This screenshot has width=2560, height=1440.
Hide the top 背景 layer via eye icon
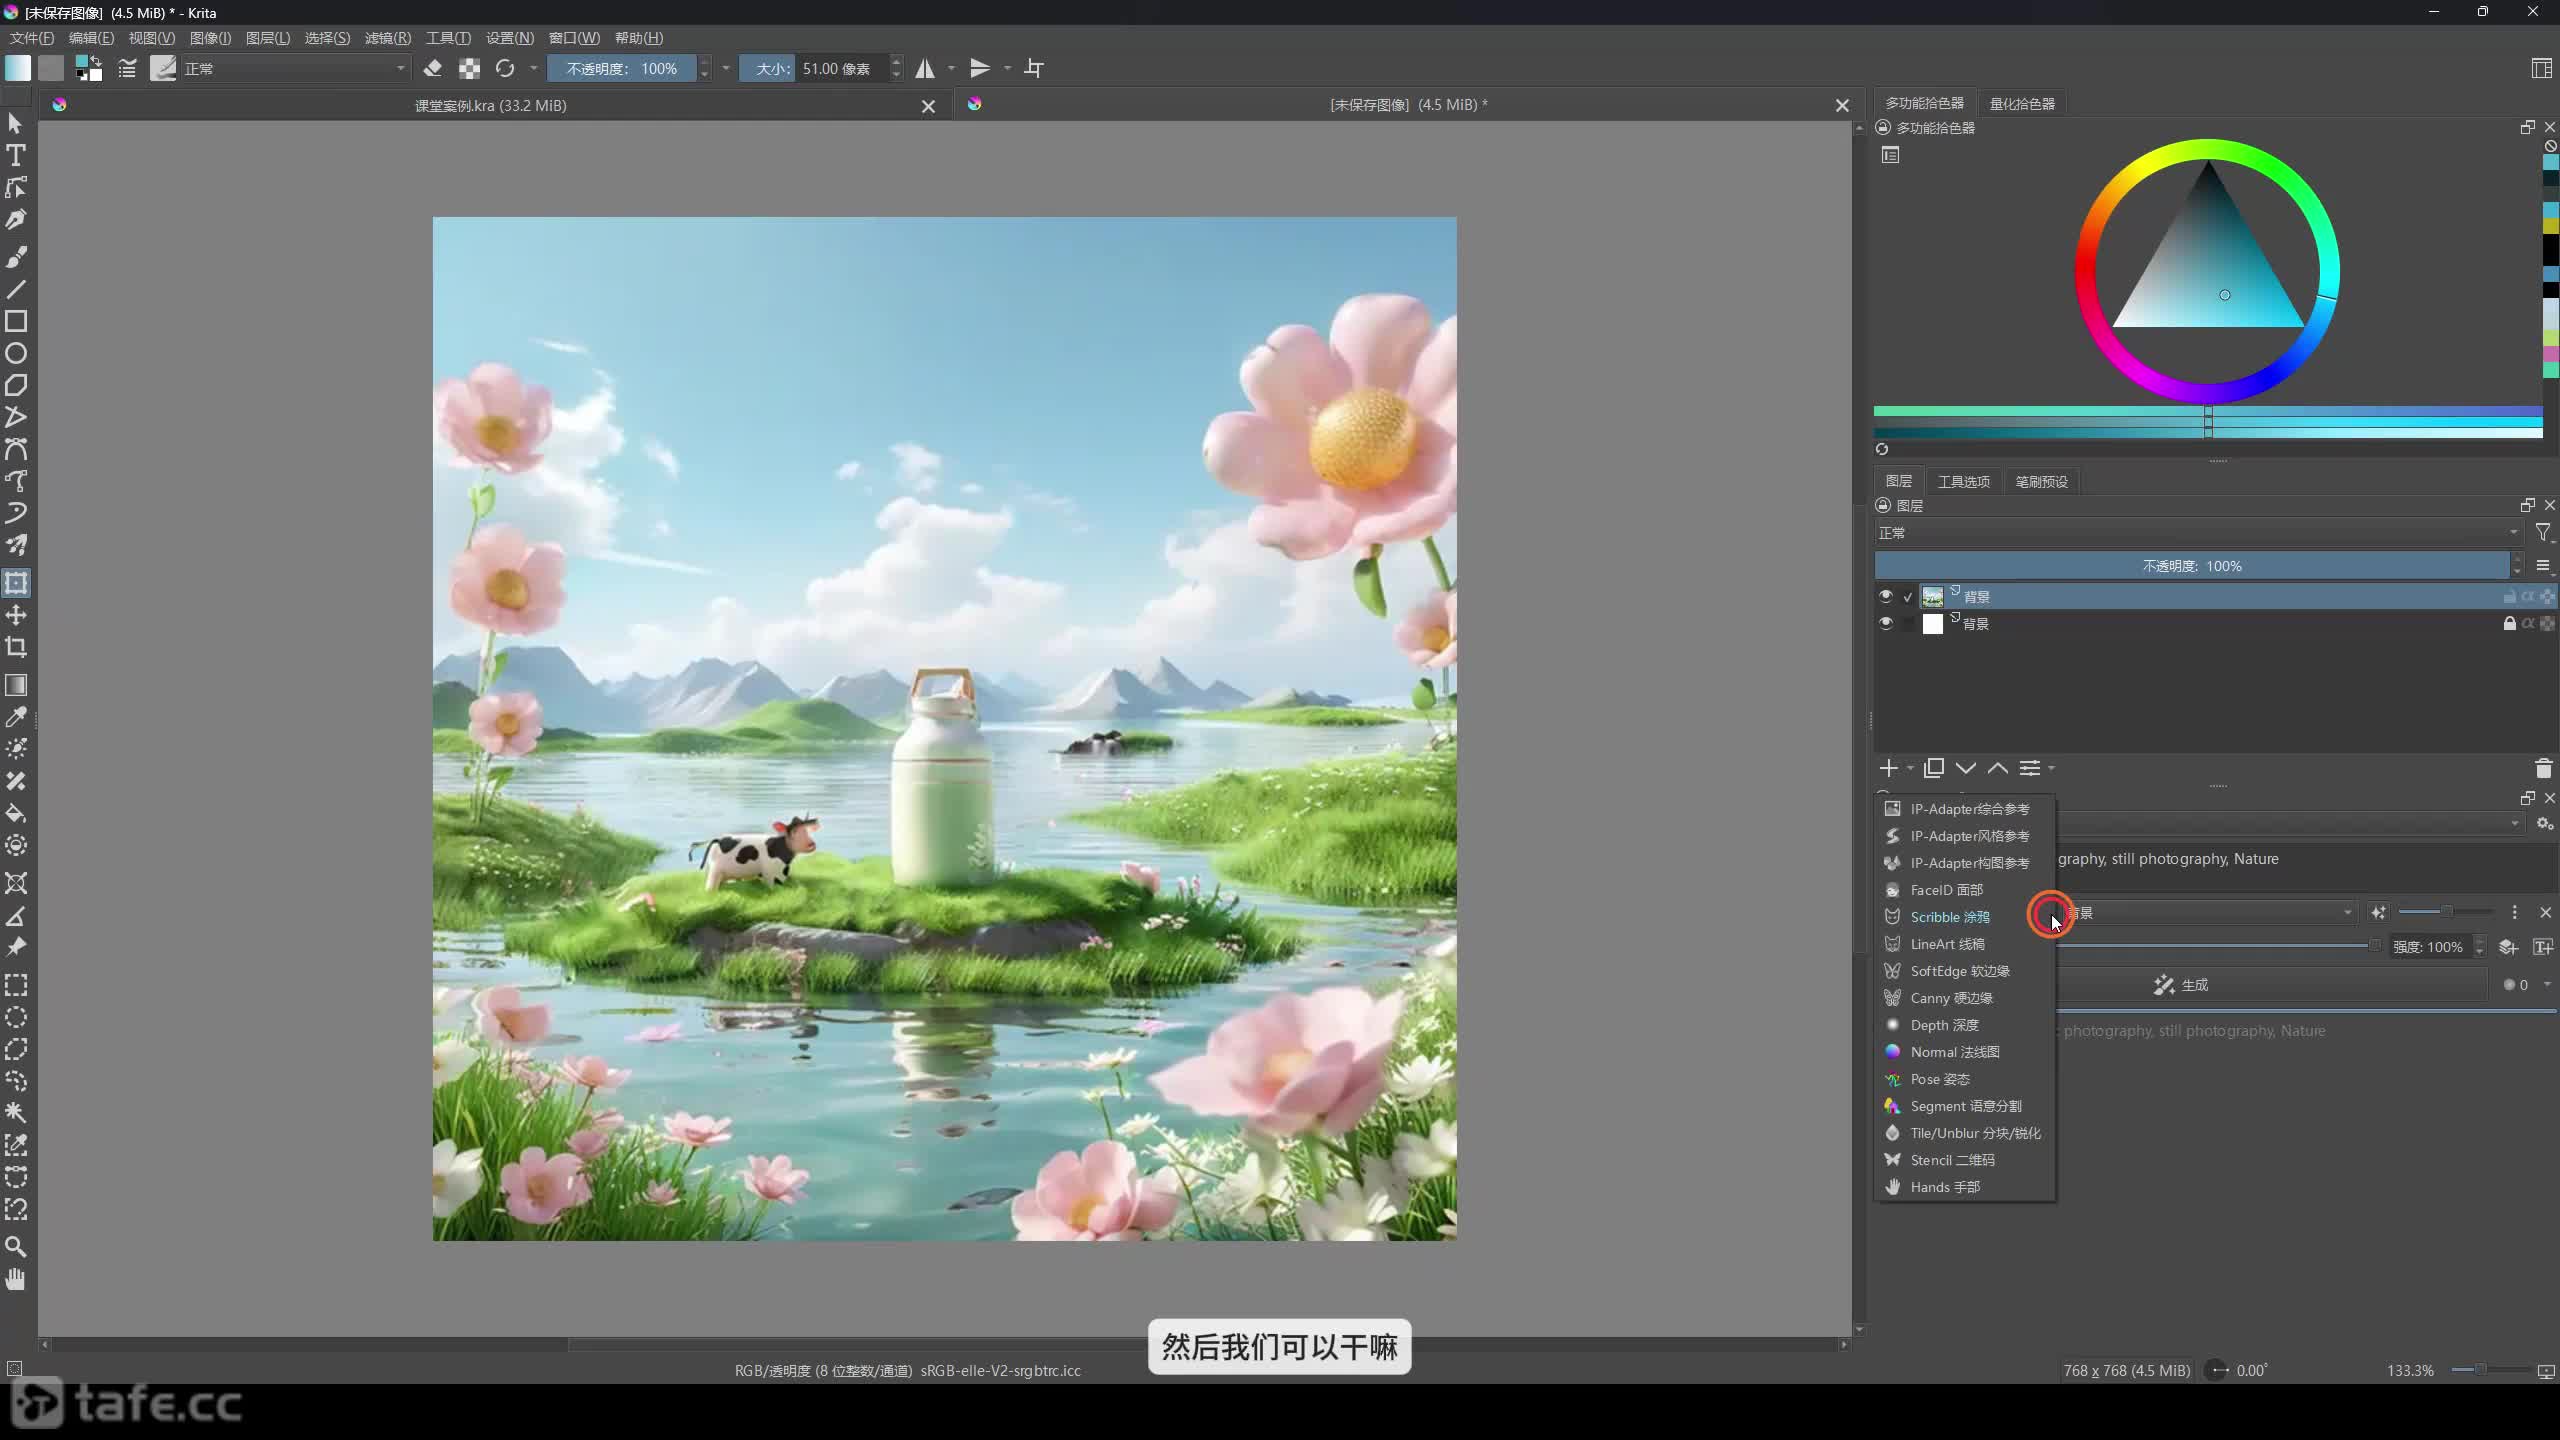tap(1886, 596)
